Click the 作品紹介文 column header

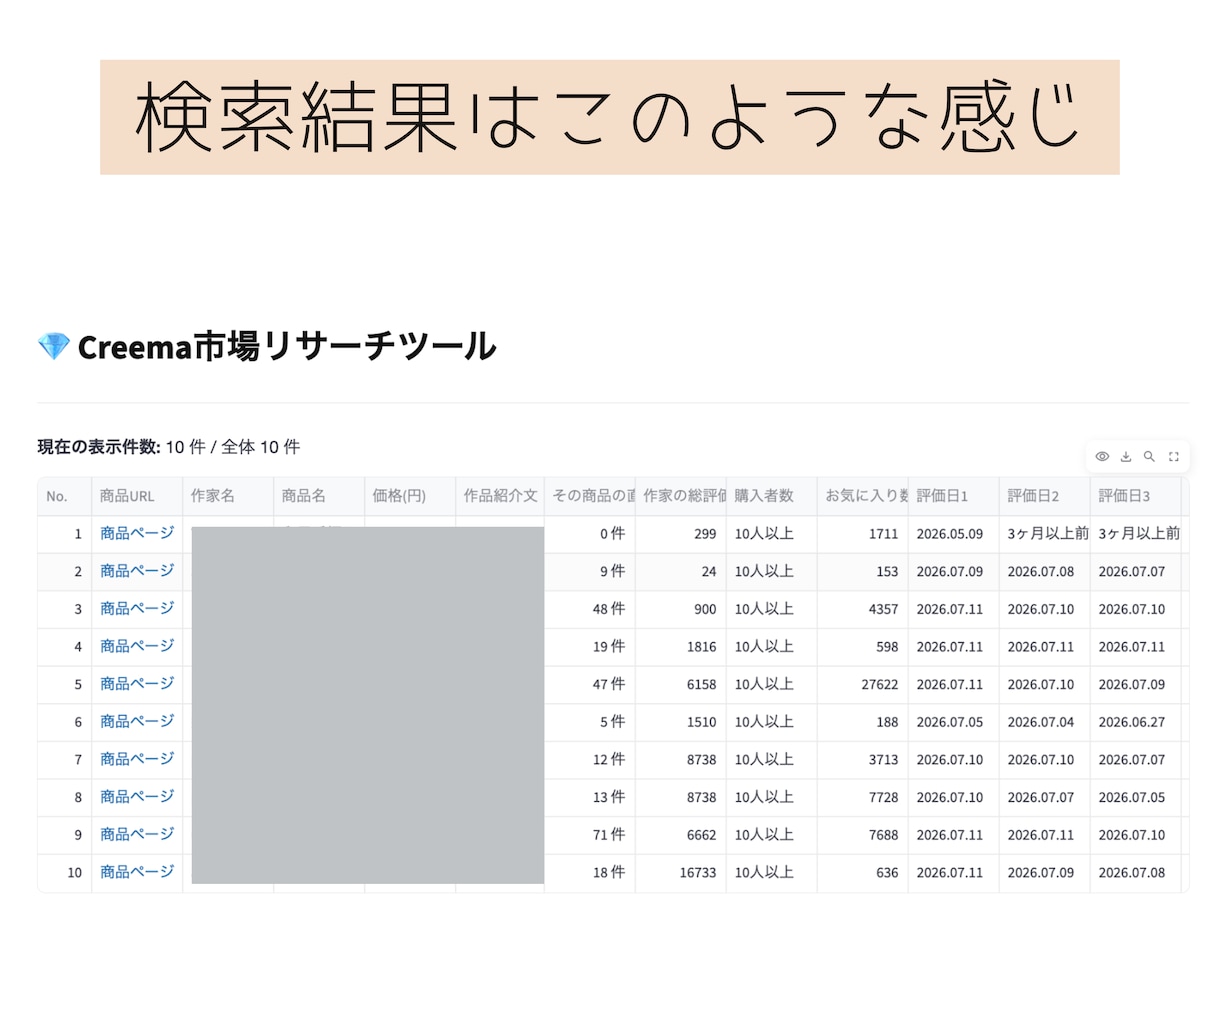(500, 496)
